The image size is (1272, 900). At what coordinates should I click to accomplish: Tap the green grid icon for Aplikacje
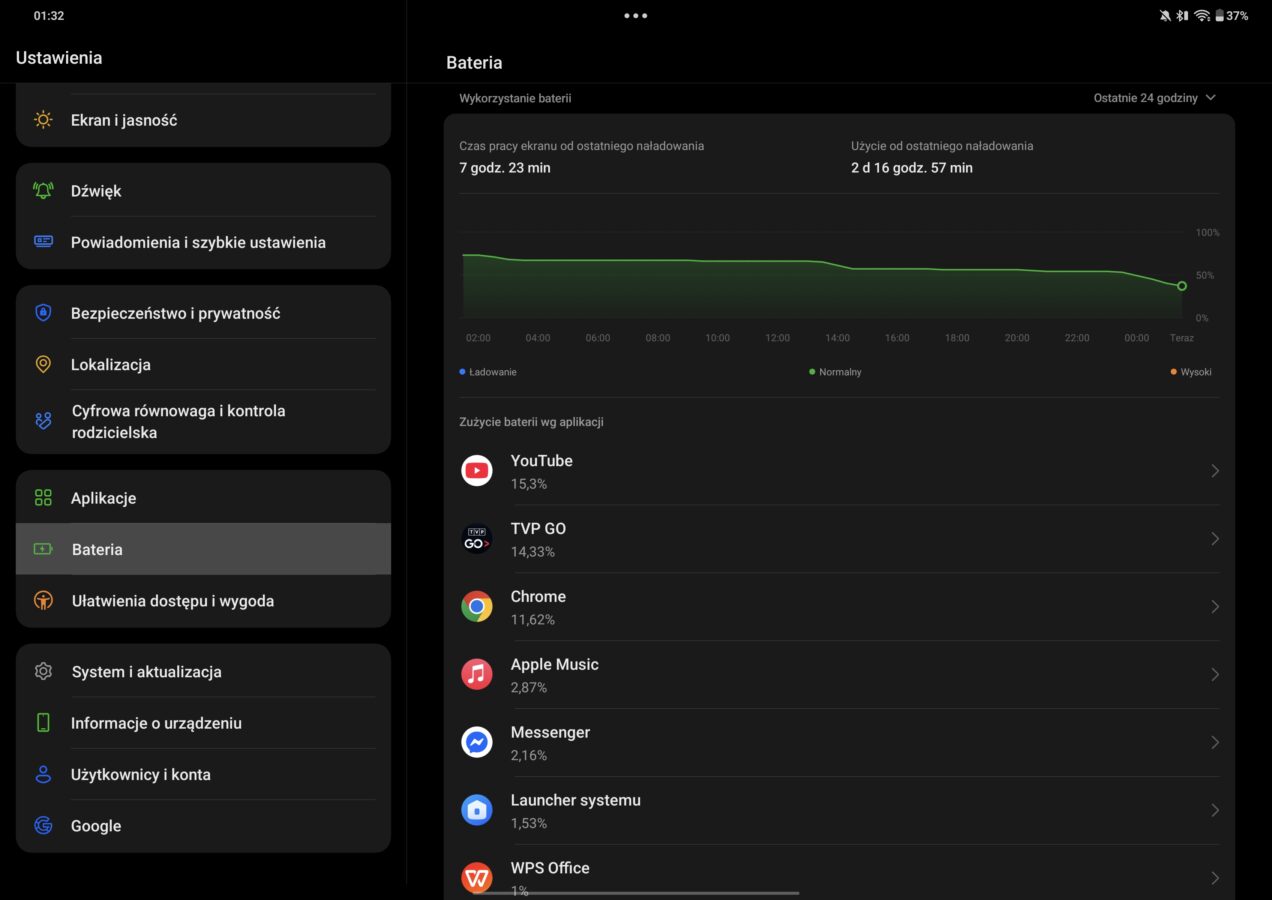[x=43, y=498]
